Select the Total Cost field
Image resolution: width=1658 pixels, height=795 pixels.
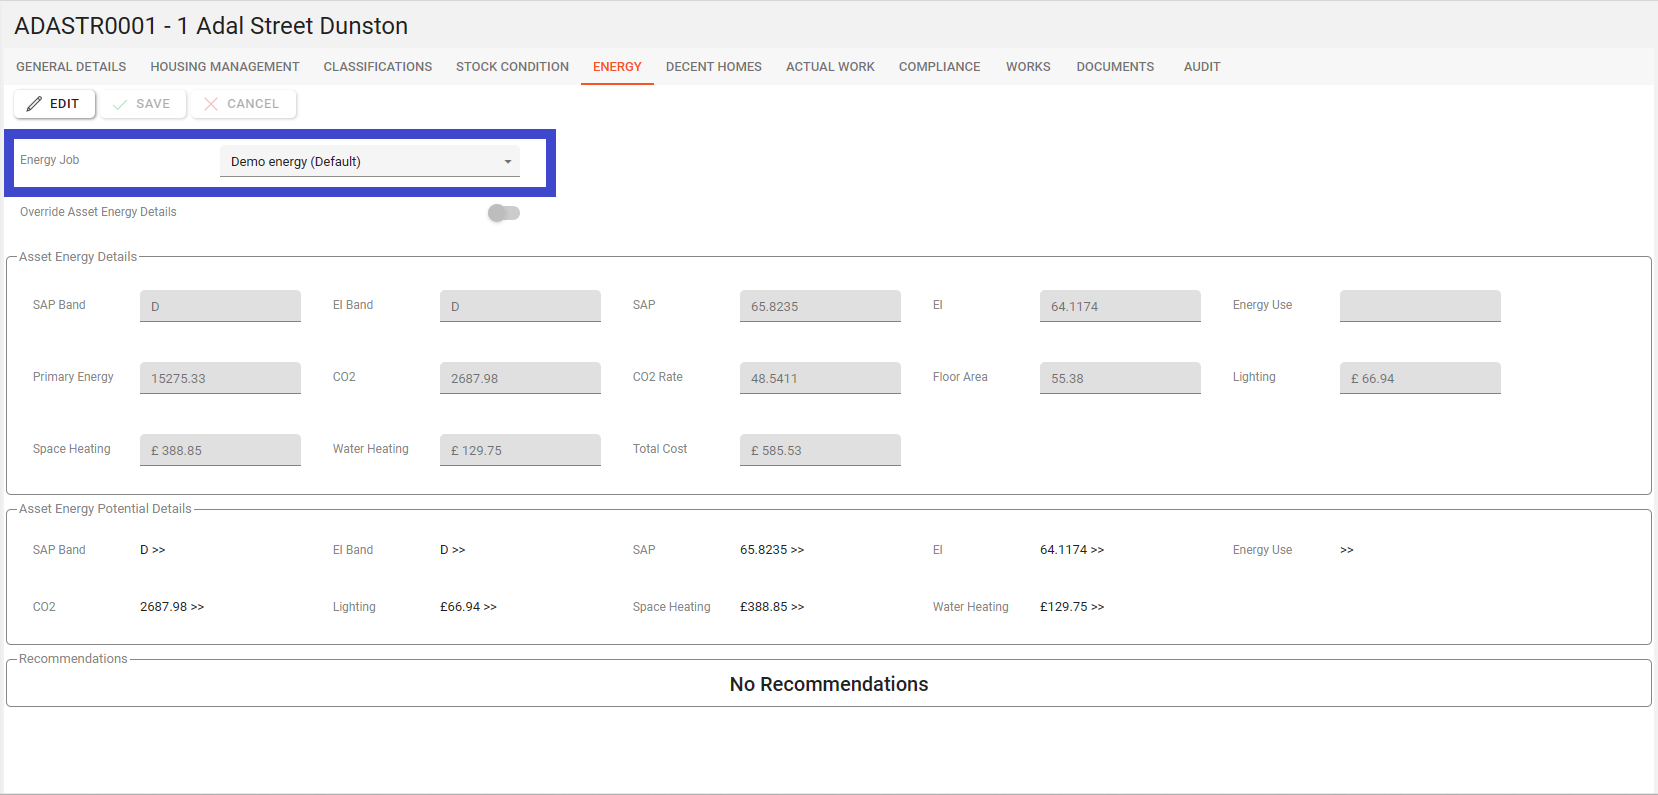point(820,450)
